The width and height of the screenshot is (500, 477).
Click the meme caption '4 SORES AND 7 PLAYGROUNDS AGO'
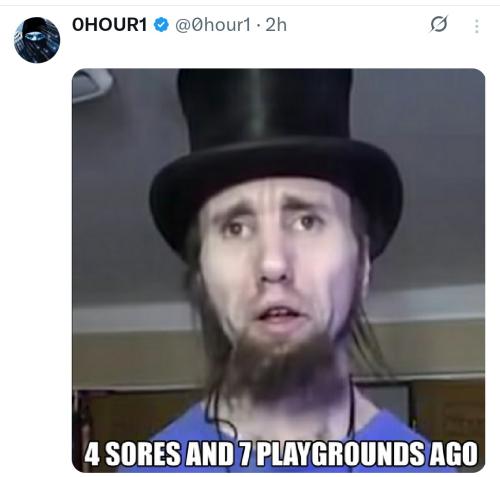click(281, 454)
